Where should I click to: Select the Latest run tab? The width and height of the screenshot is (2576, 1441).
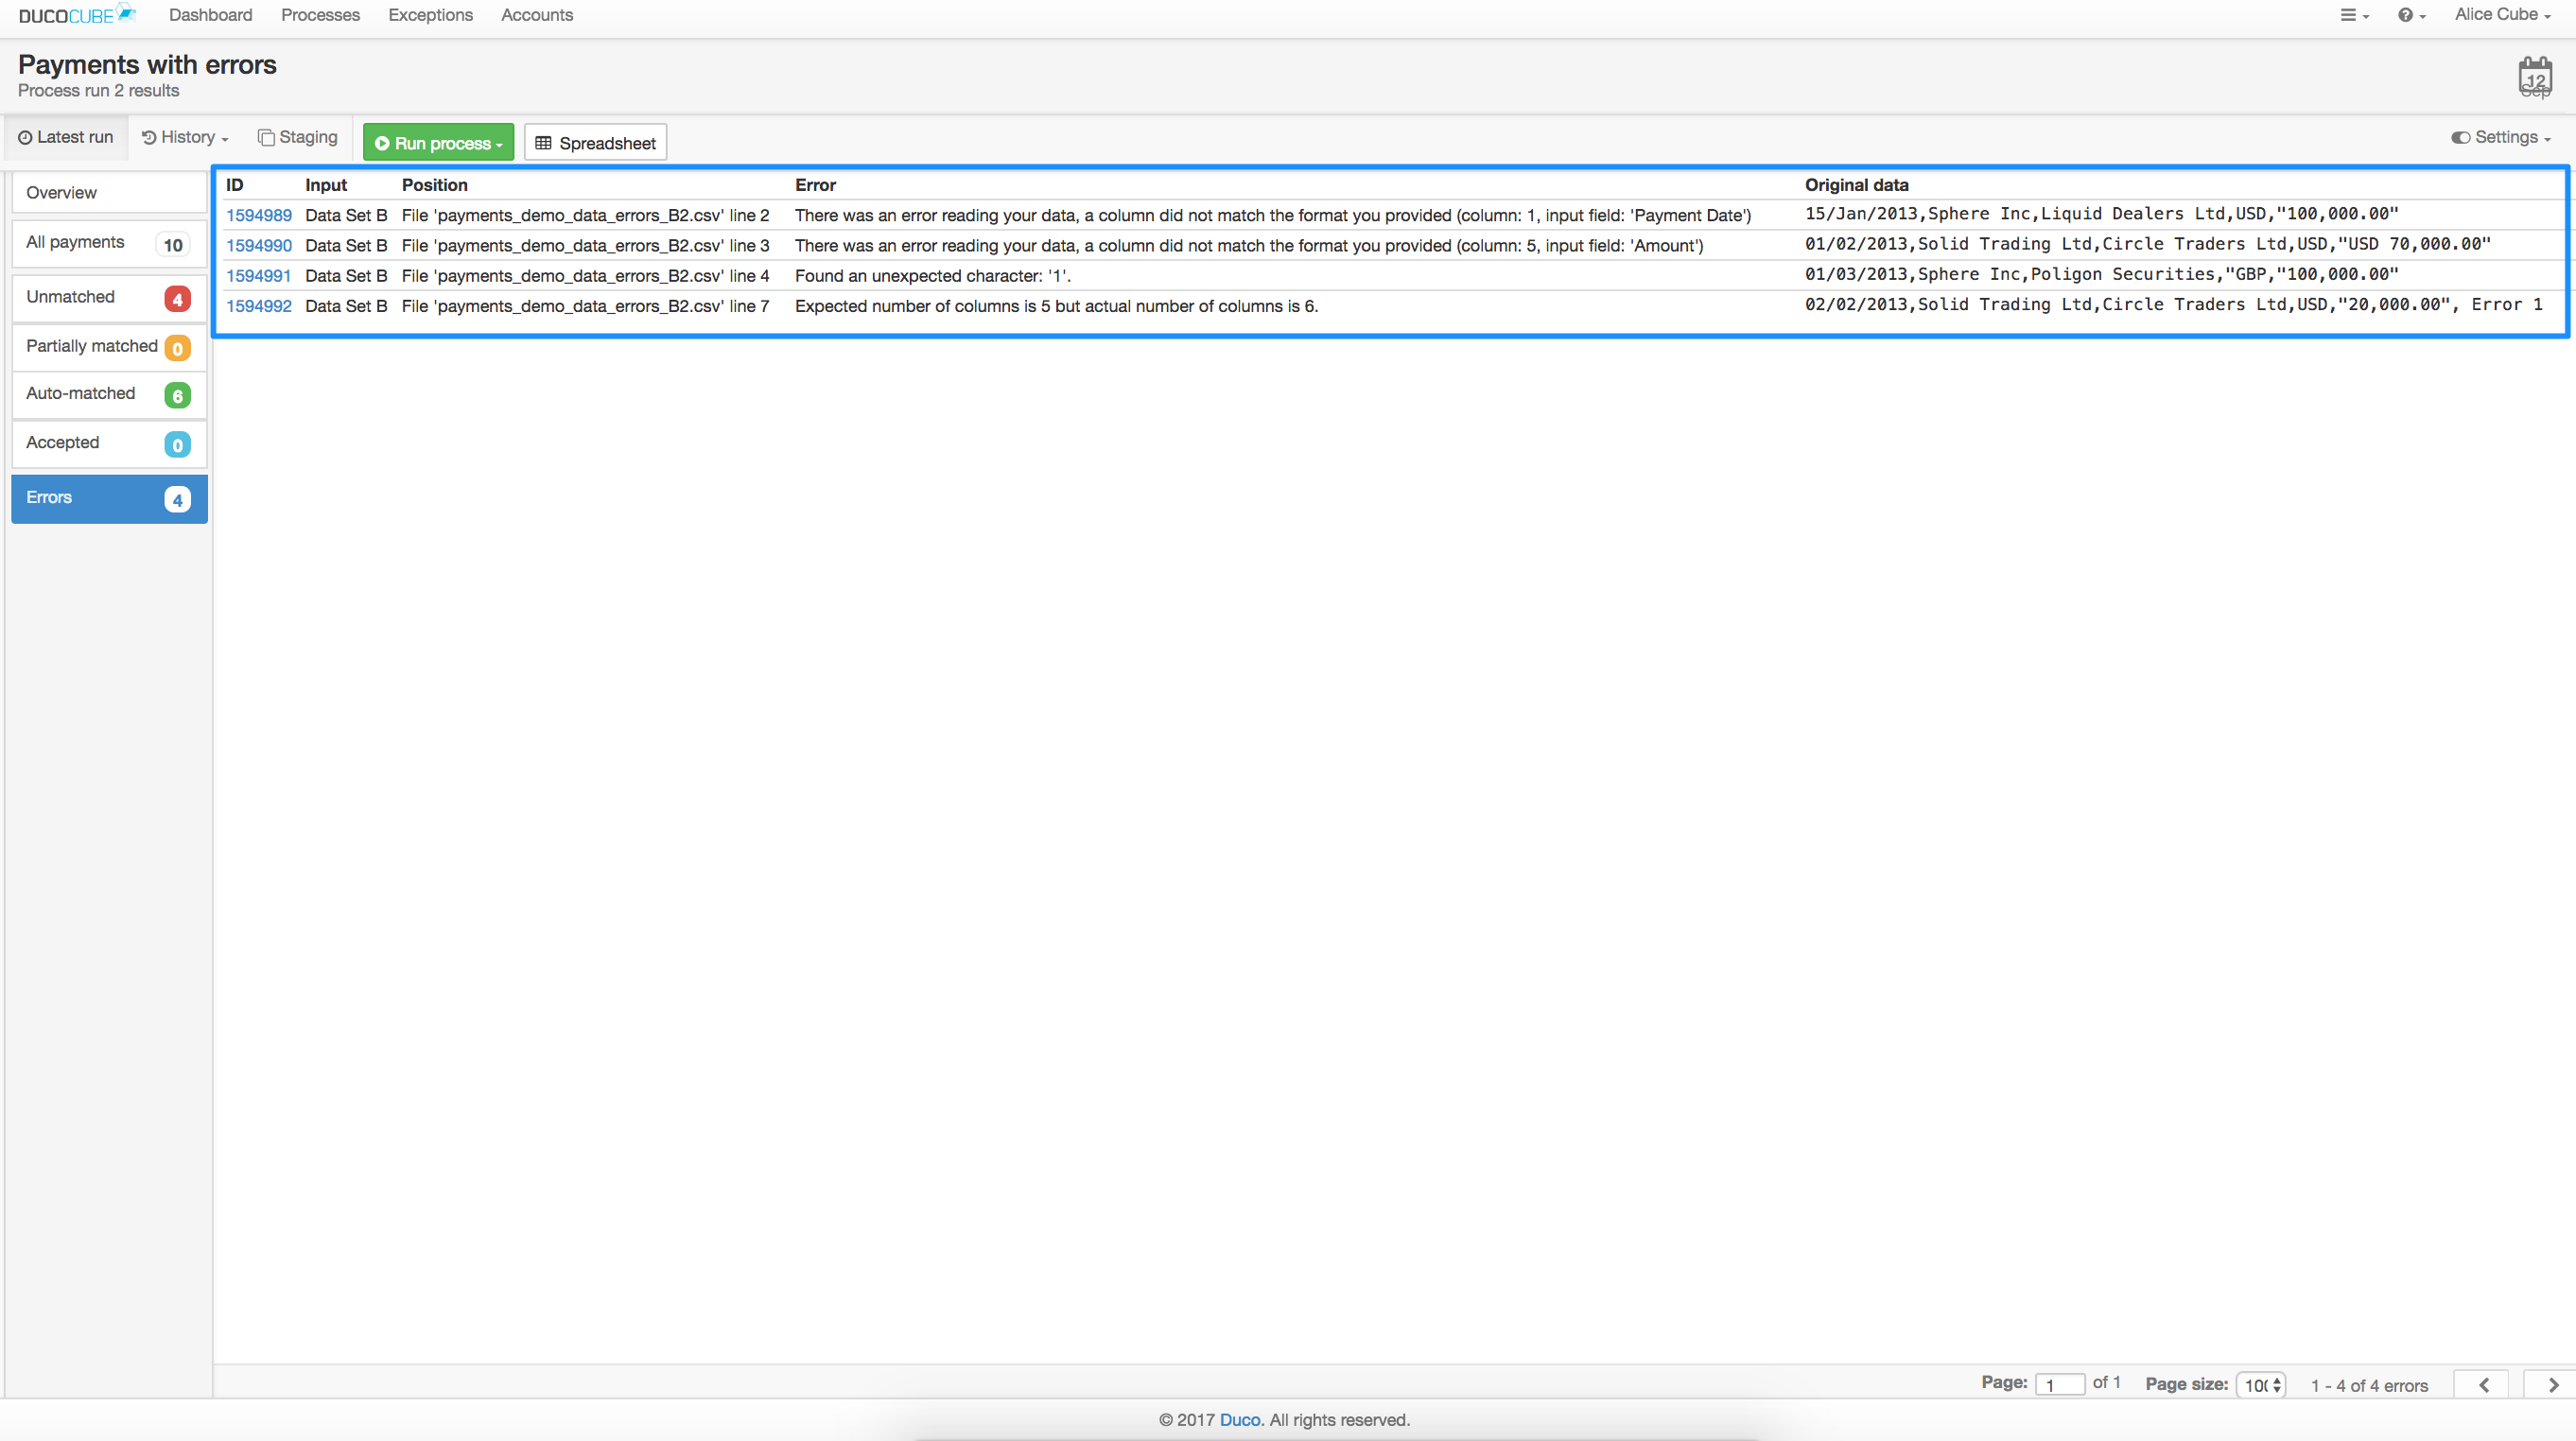coord(66,138)
